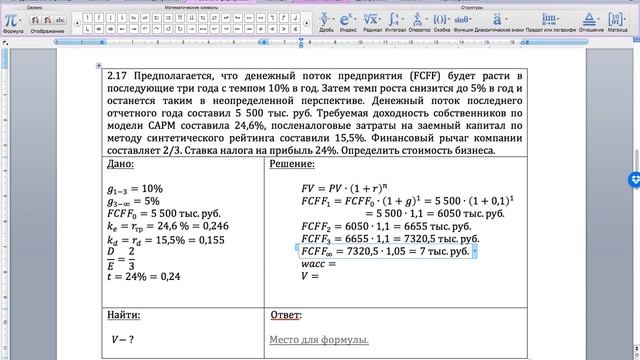Insert the double right arrow (⇒) symbol
The height and width of the screenshot is (360, 640).
pyautogui.click(x=110, y=29)
